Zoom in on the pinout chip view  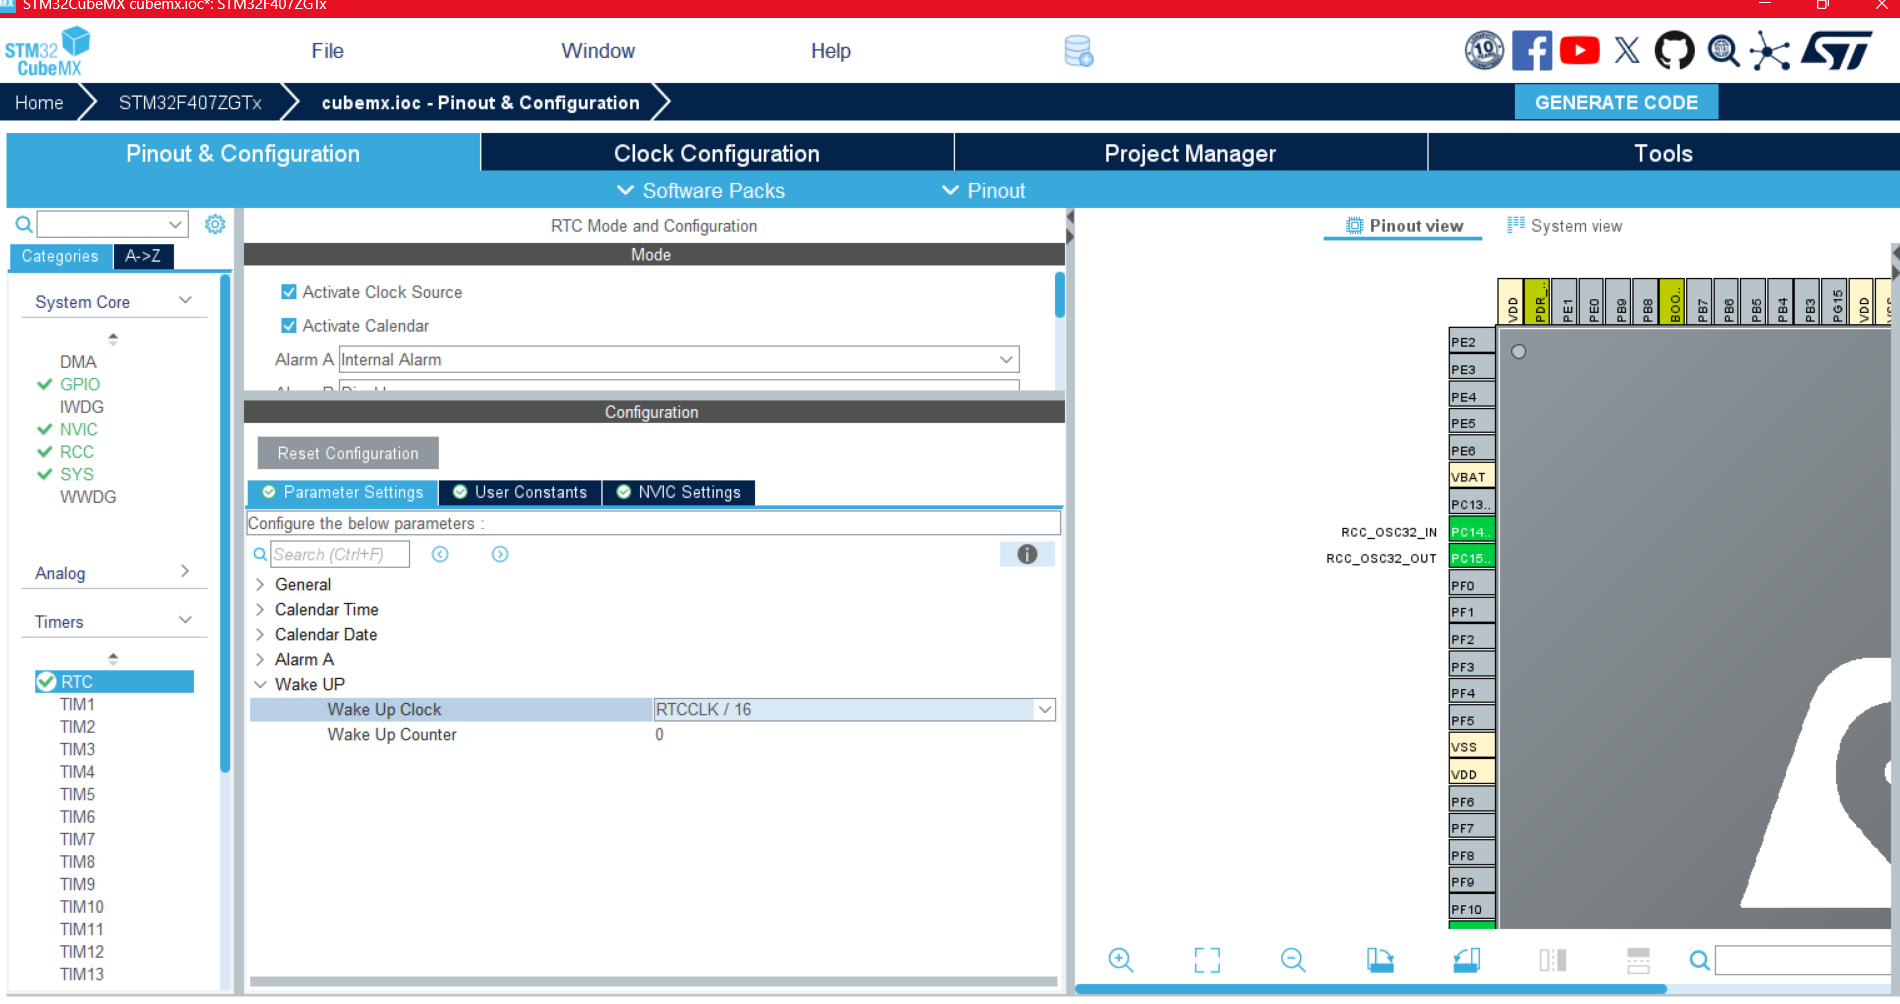point(1121,960)
